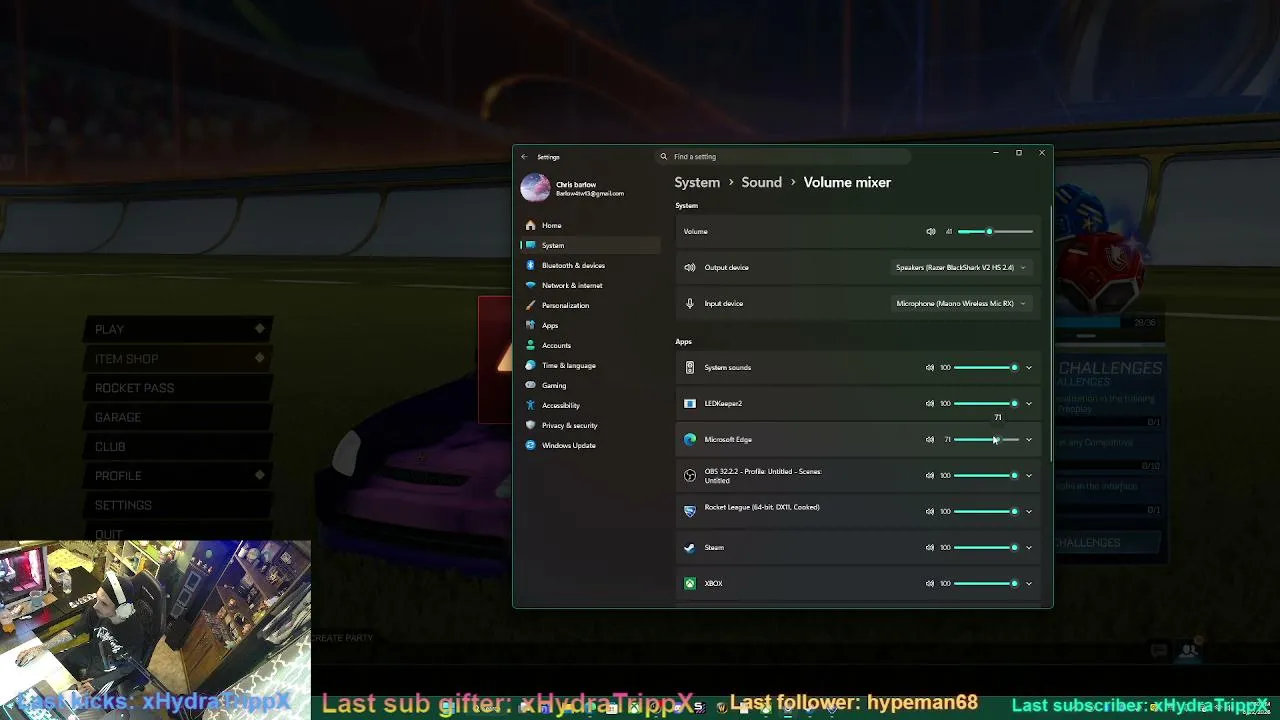This screenshot has height=720, width=1280.
Task: Click the Input device microphone icon
Action: pos(690,304)
